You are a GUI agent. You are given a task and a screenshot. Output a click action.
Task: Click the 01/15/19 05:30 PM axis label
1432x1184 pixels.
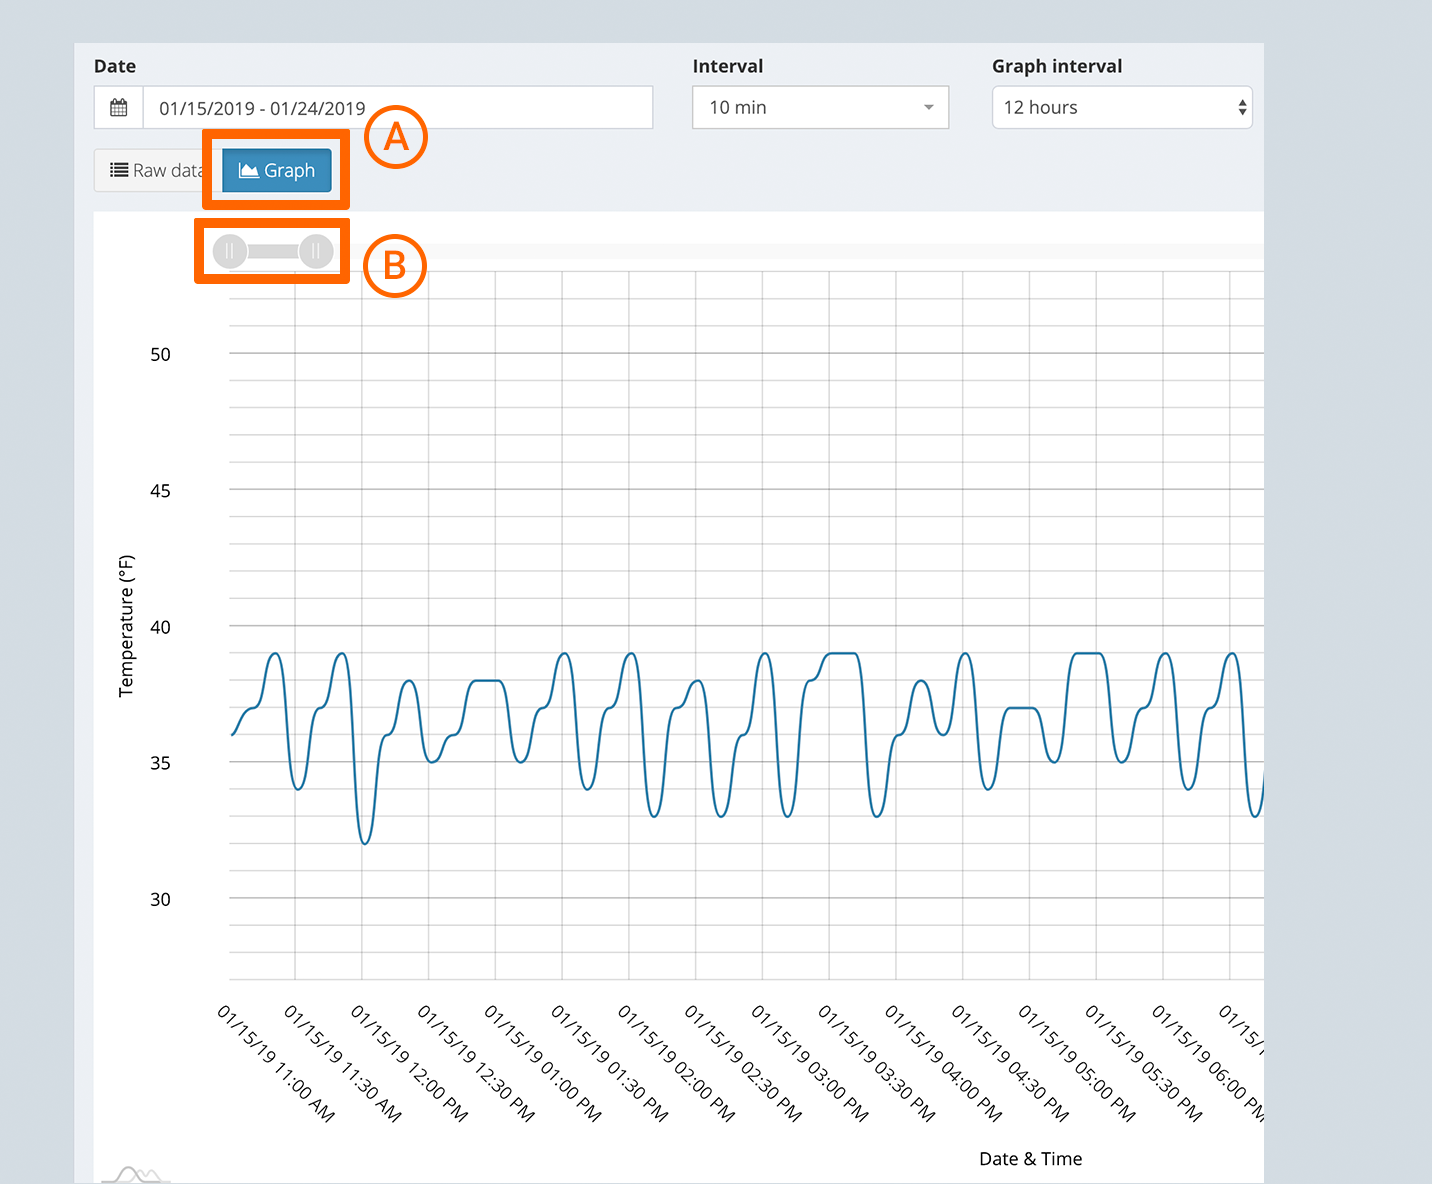pos(1143,1063)
